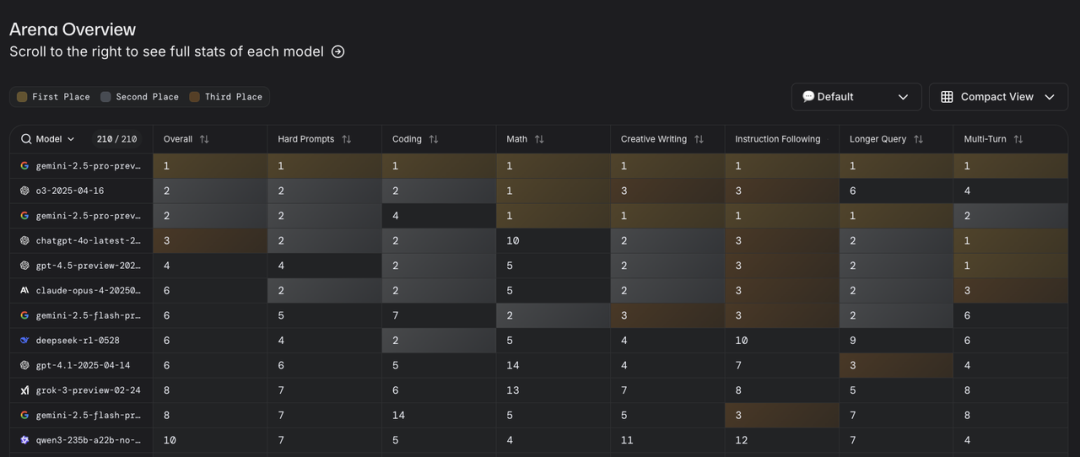1080x457 pixels.
Task: Click the First Place legend label
Action: click(61, 97)
